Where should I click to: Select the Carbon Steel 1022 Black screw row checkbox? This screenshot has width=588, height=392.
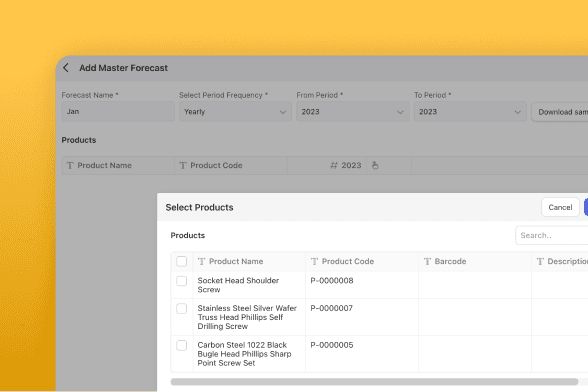click(182, 345)
